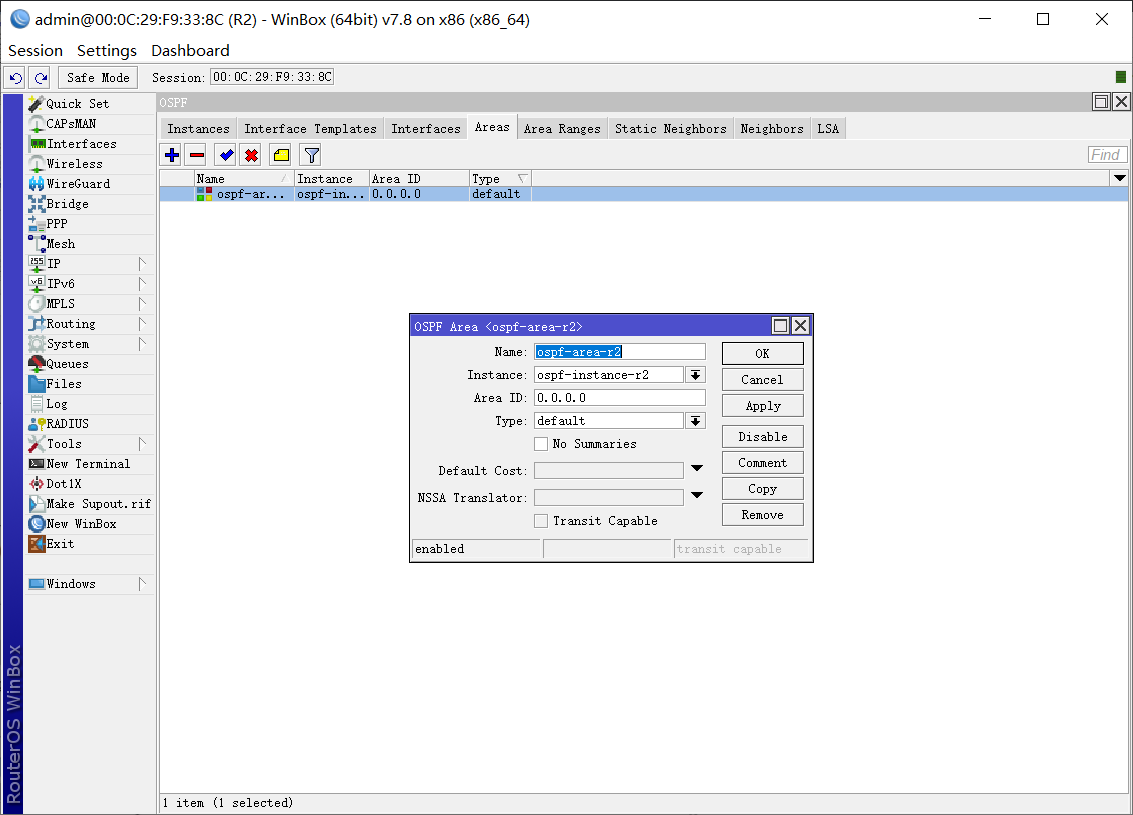
Task: Click the Disable button in dialog
Action: 762,436
